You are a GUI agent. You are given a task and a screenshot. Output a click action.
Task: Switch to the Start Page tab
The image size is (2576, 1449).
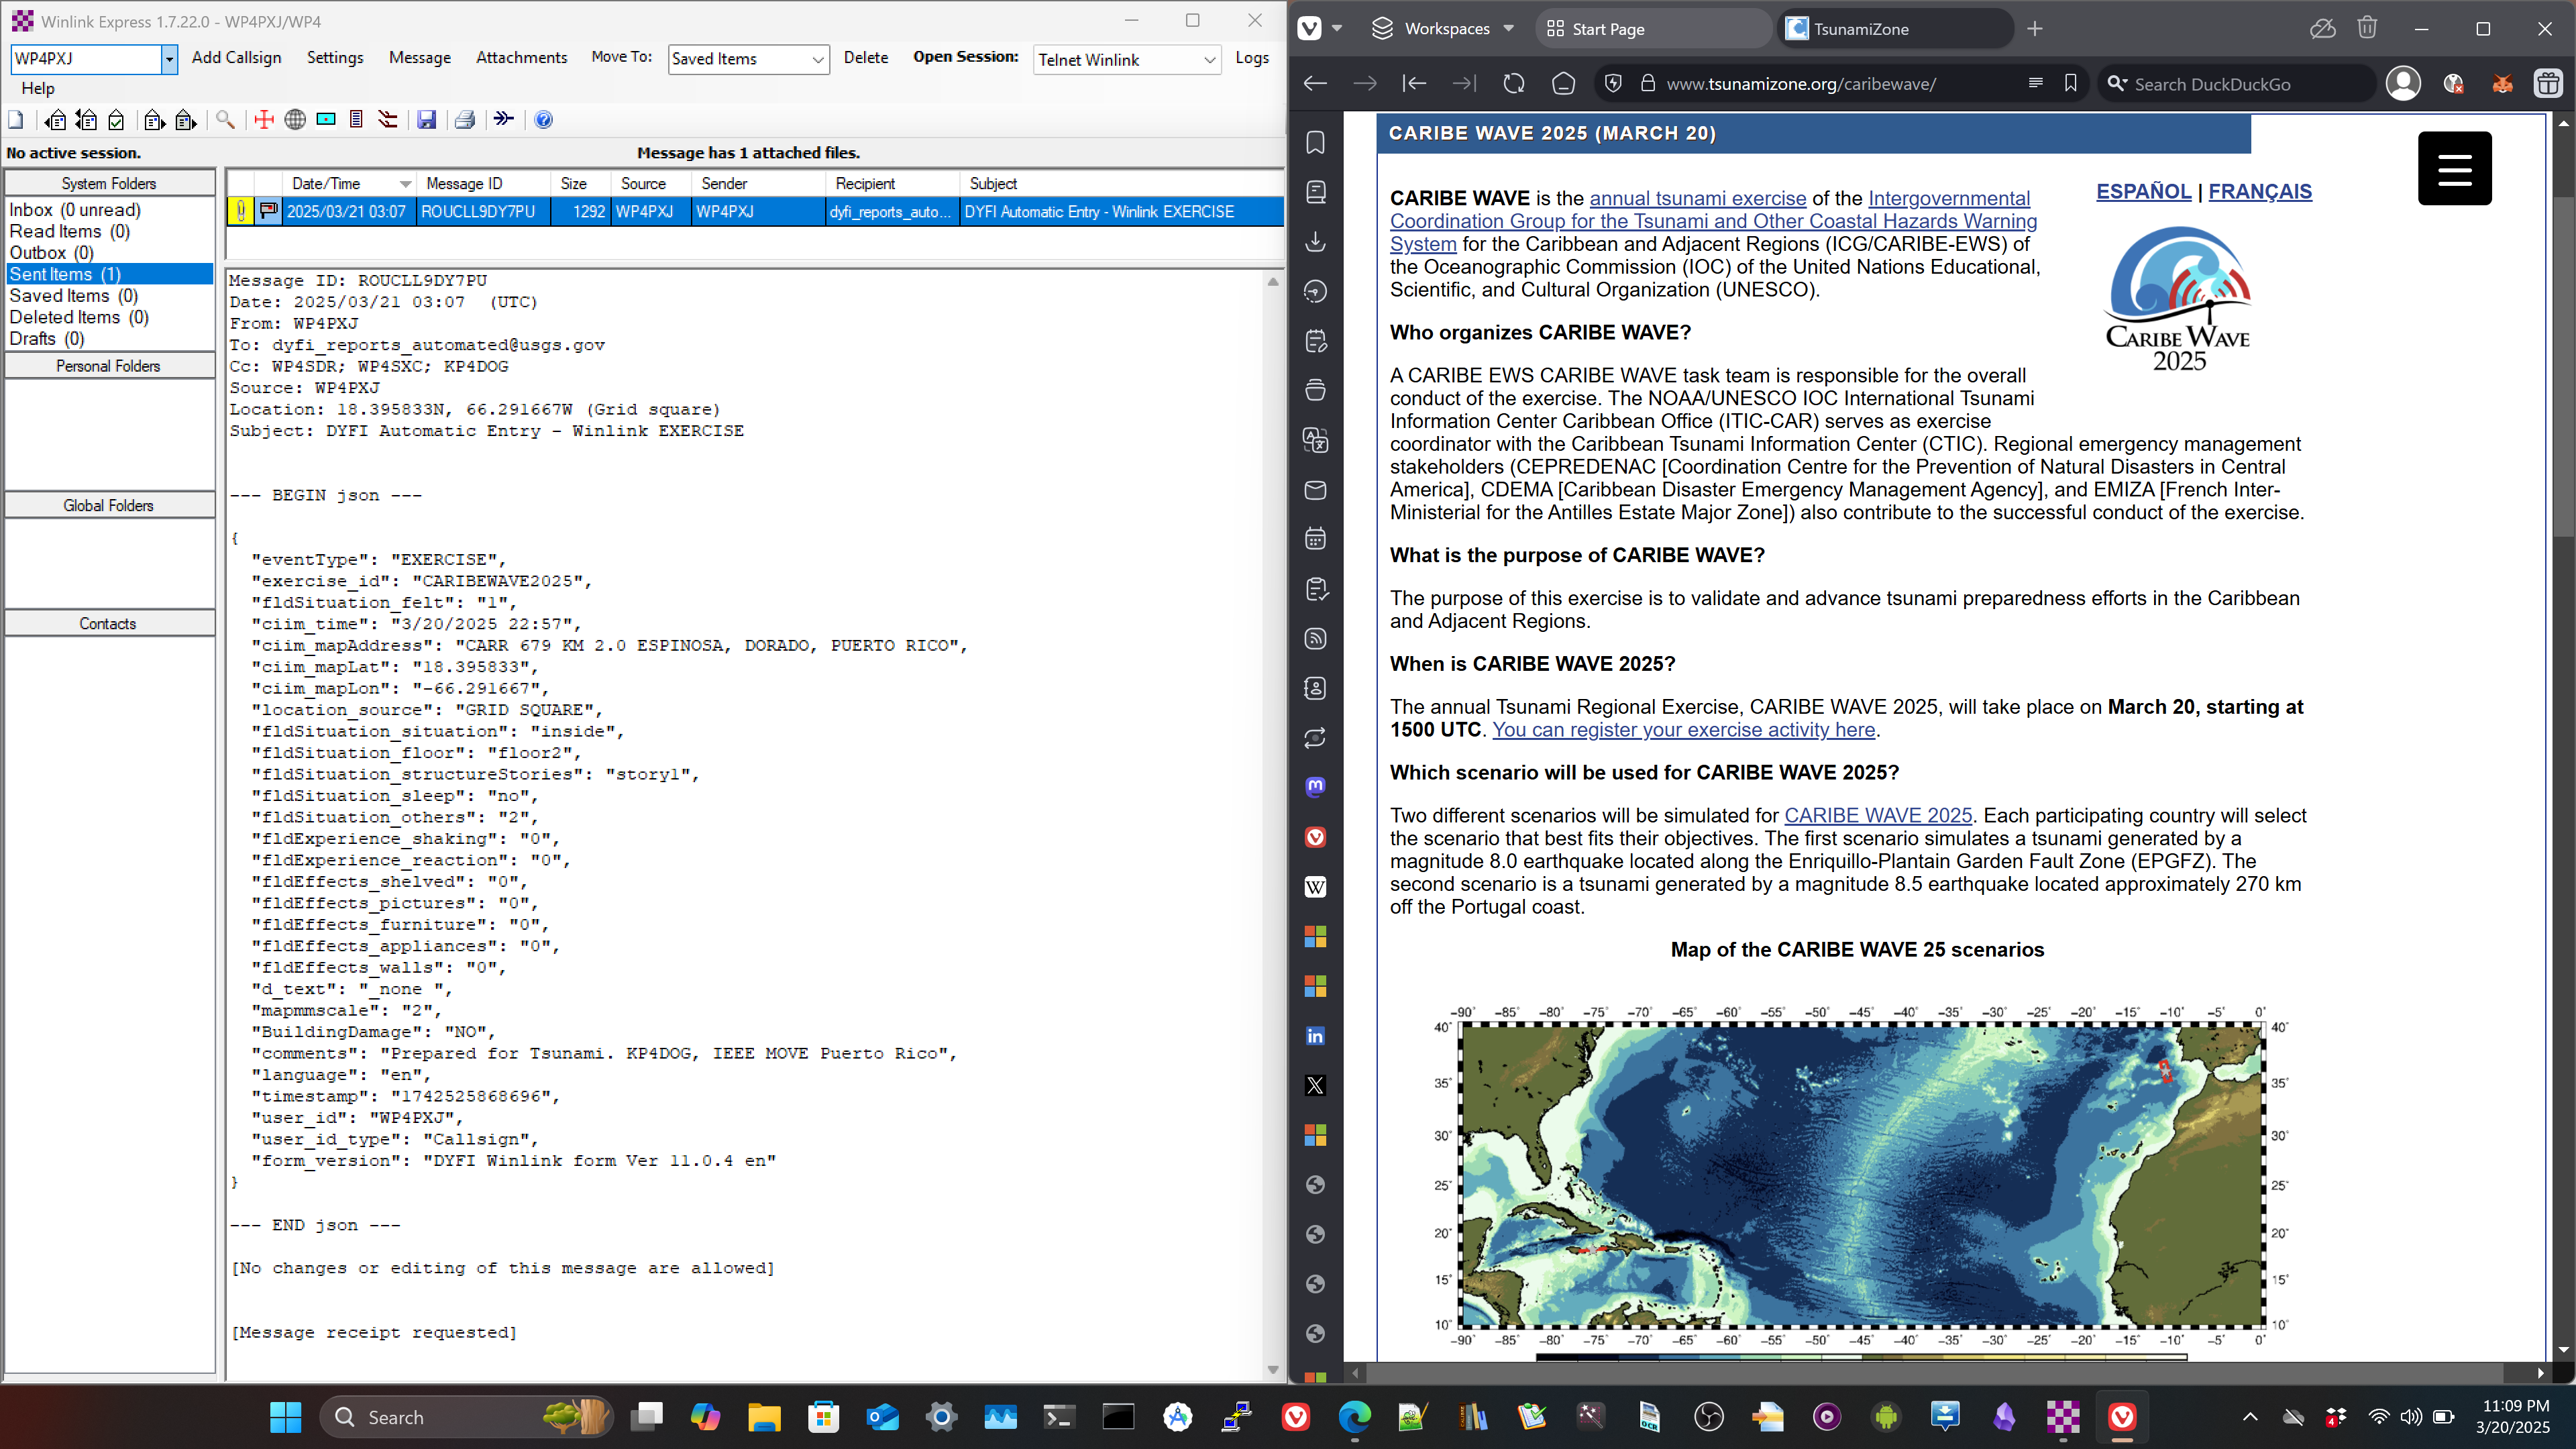(x=1654, y=29)
